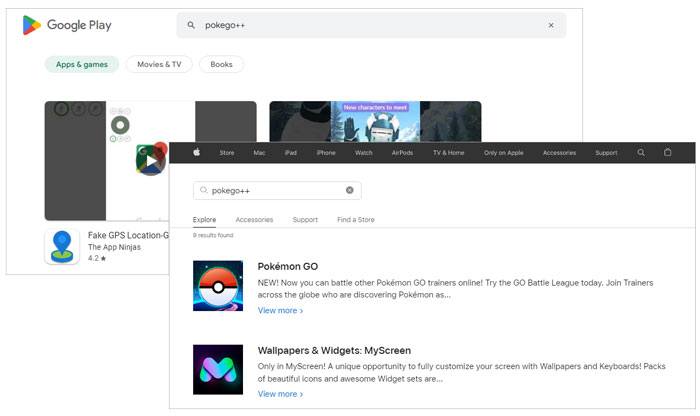Click the Apple nav bar search icon
This screenshot has height=416, width=700.
pos(641,153)
